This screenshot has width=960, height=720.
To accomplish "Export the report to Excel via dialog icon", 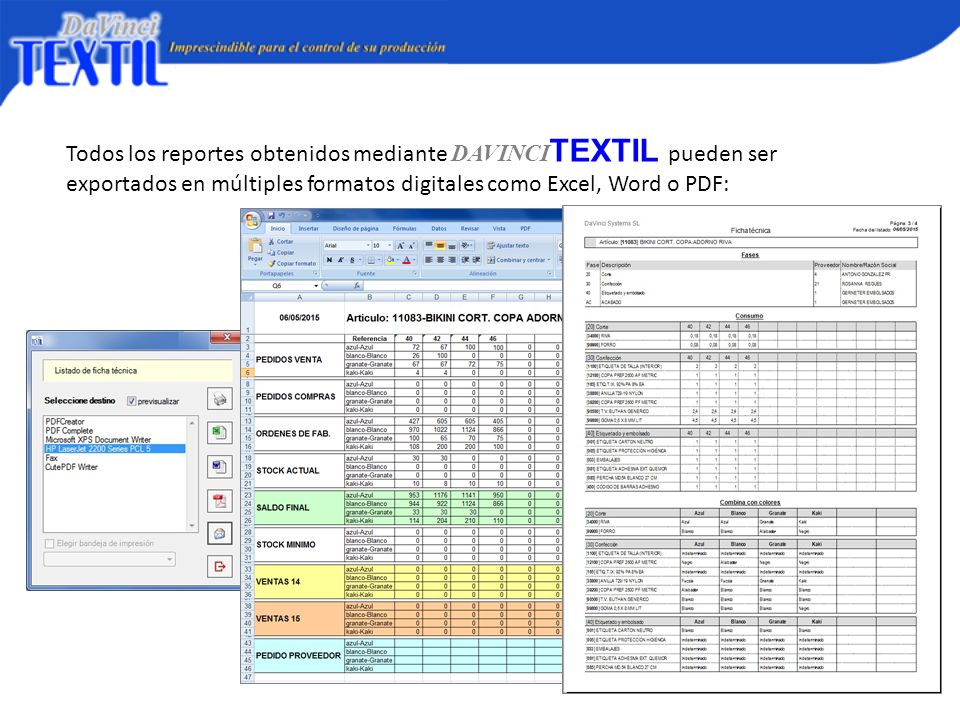I will (x=220, y=433).
